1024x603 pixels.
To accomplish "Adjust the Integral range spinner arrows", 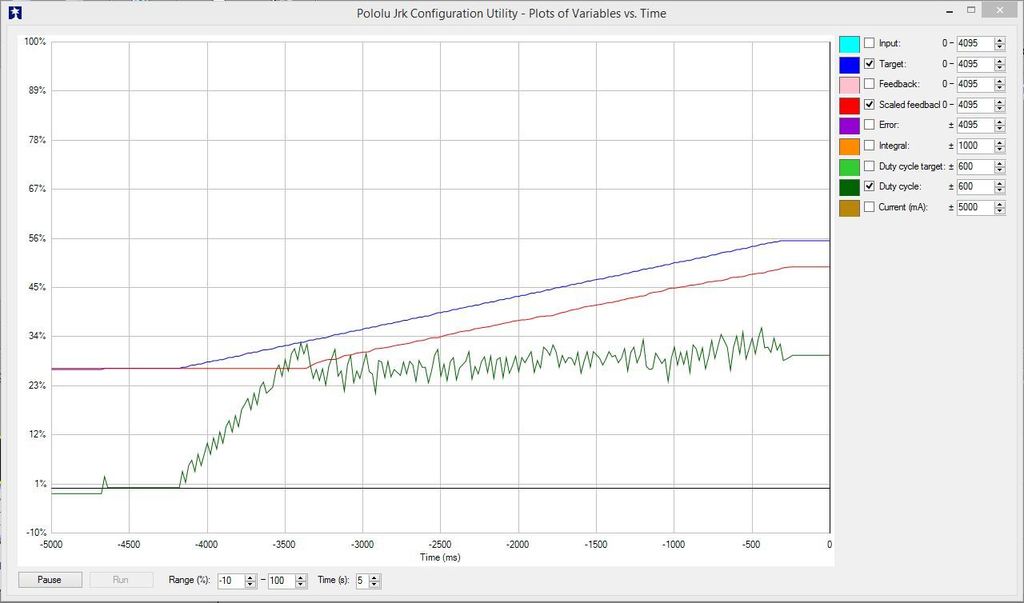I will point(1000,146).
